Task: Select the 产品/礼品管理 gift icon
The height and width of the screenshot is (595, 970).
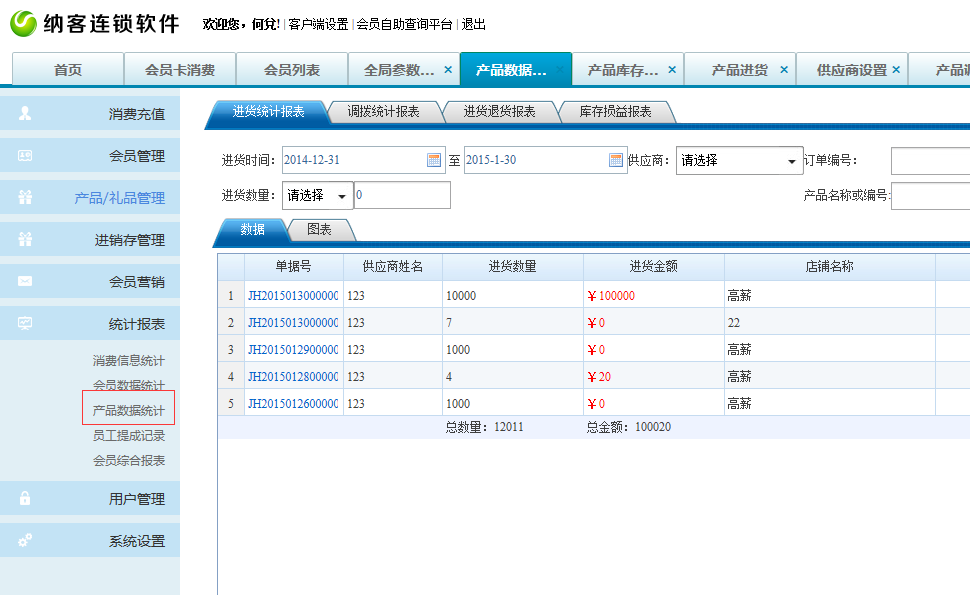Action: pos(25,197)
